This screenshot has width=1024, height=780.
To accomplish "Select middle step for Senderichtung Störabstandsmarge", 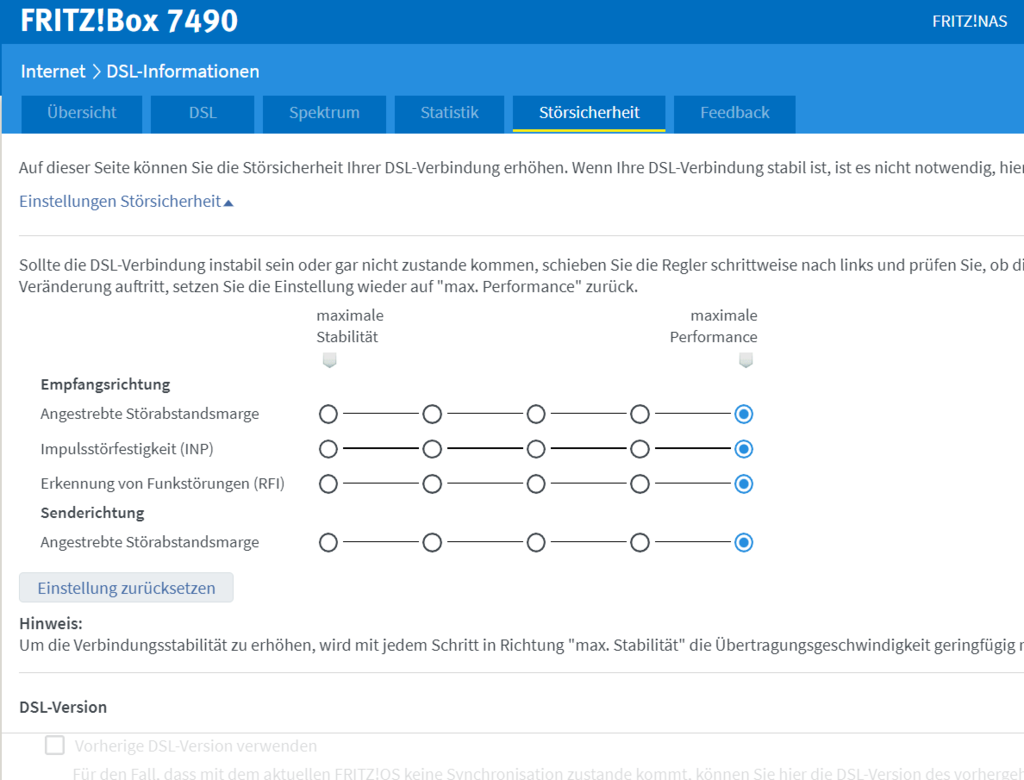I will click(536, 542).
